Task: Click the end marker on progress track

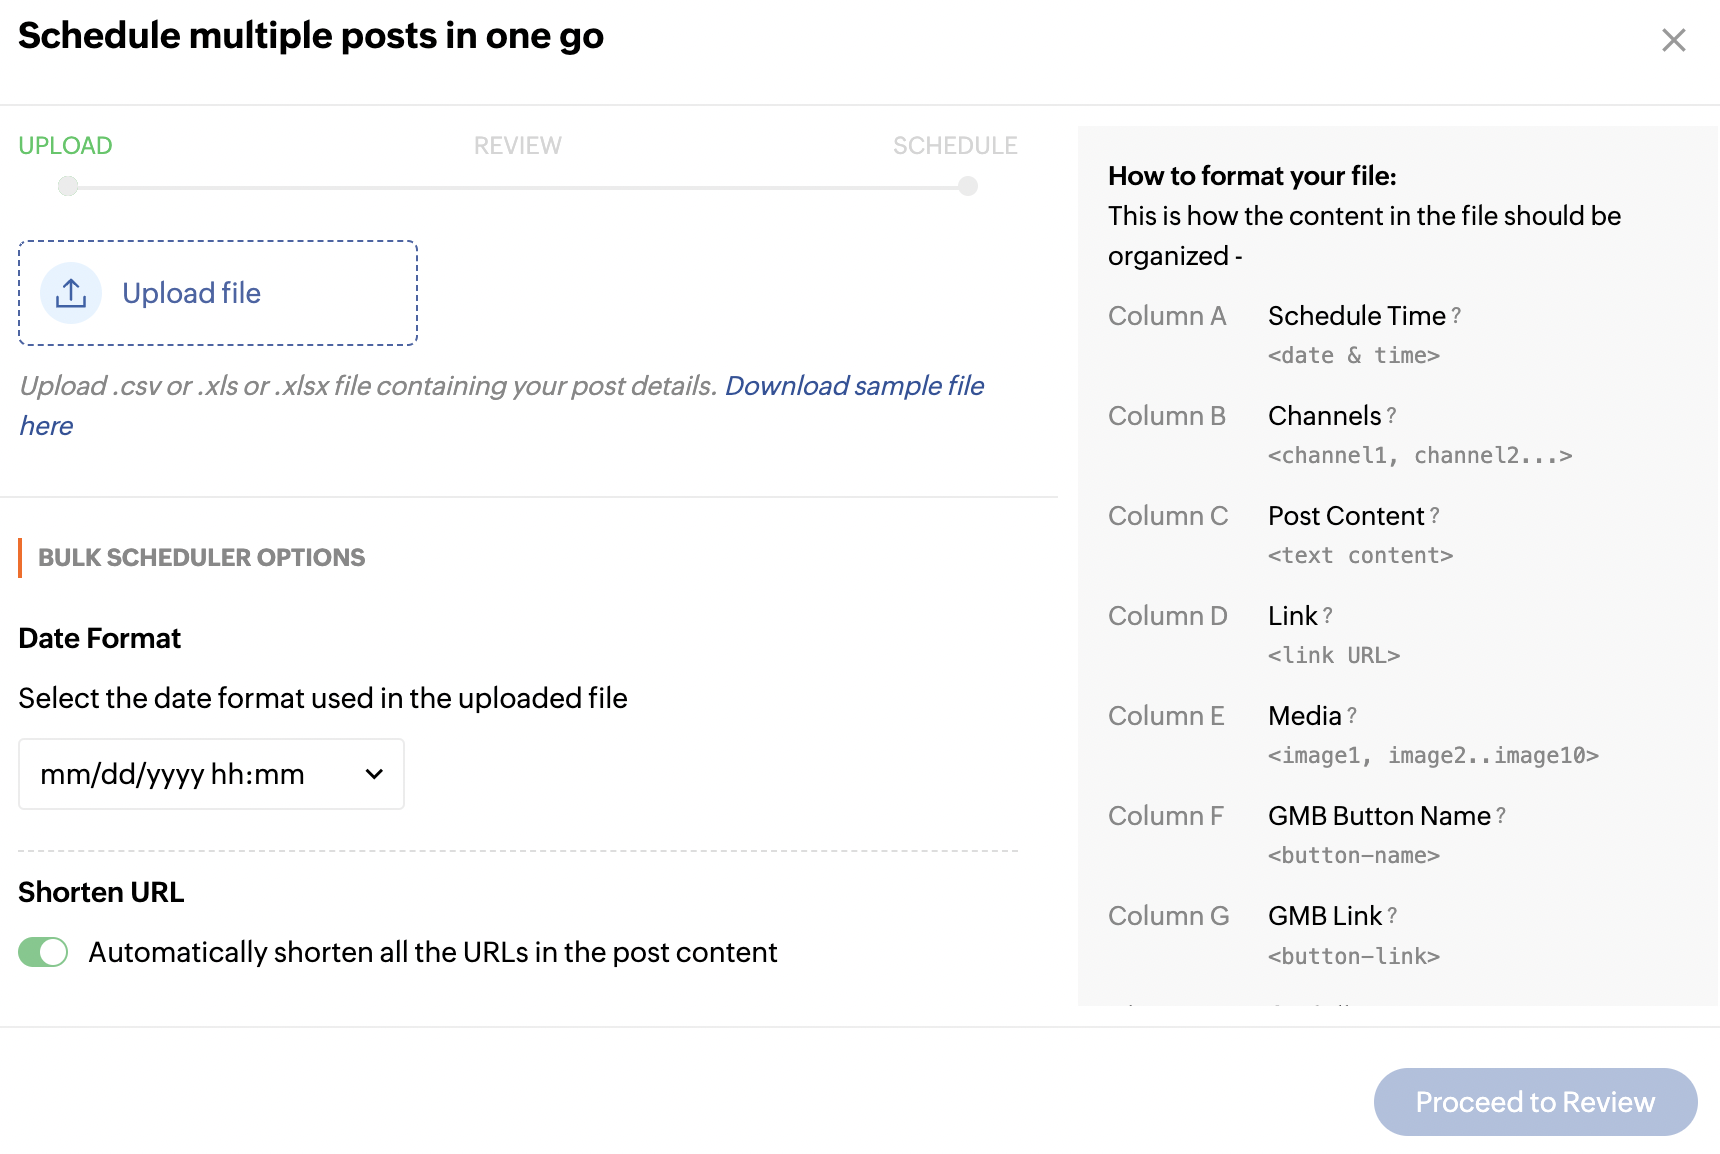Action: 967,186
